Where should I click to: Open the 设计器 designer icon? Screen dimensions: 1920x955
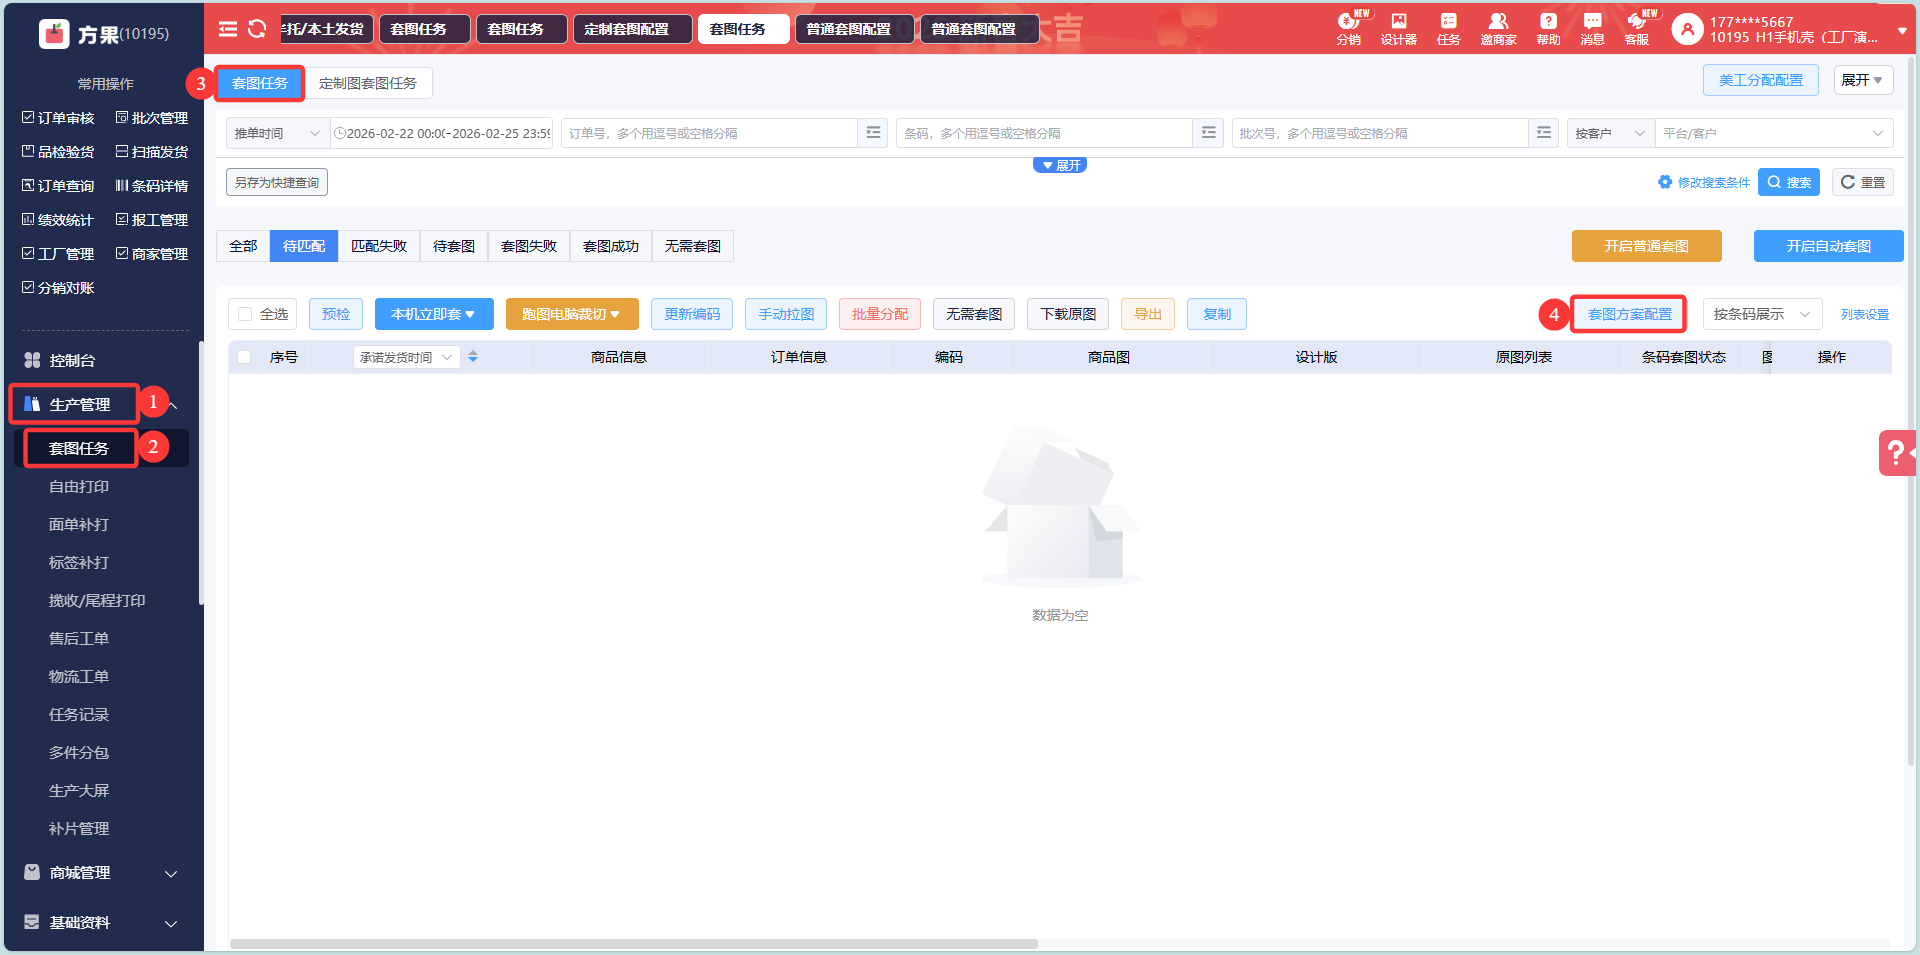click(1398, 29)
